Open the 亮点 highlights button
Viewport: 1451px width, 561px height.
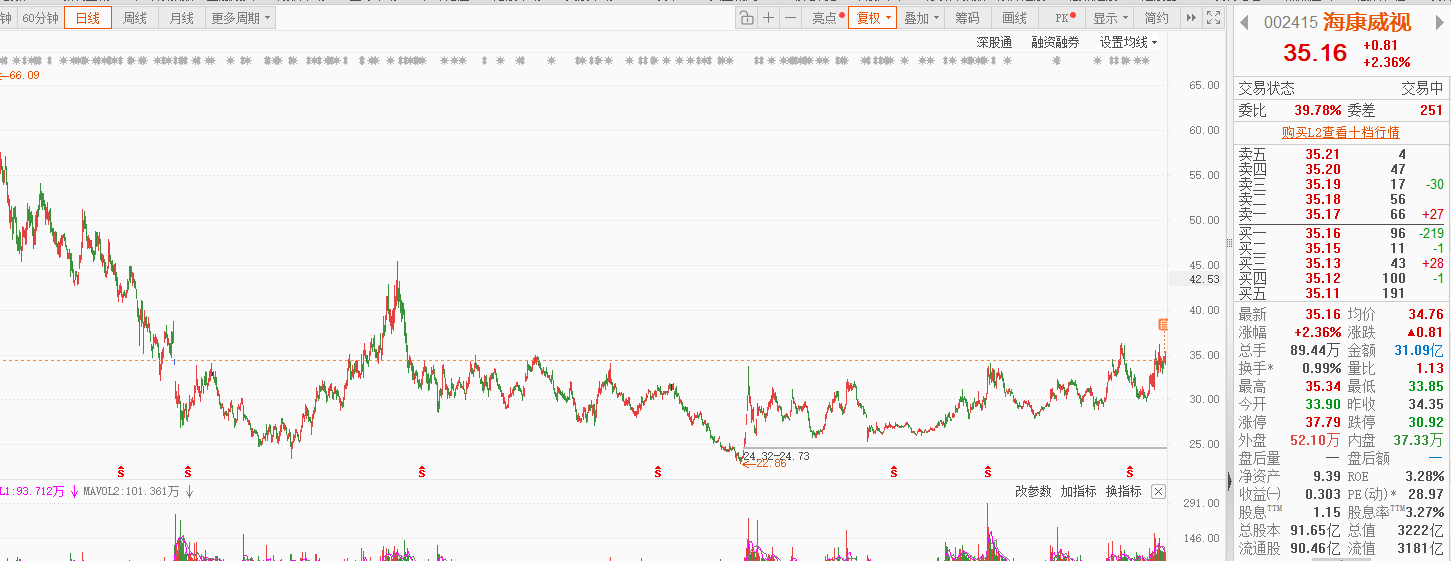(x=827, y=18)
